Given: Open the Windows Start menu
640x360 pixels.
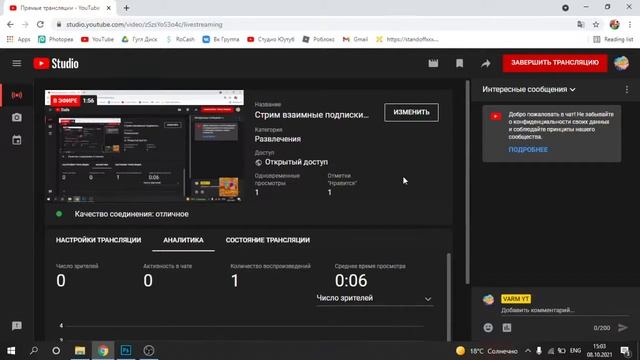Looking at the screenshot, I should 11,351.
